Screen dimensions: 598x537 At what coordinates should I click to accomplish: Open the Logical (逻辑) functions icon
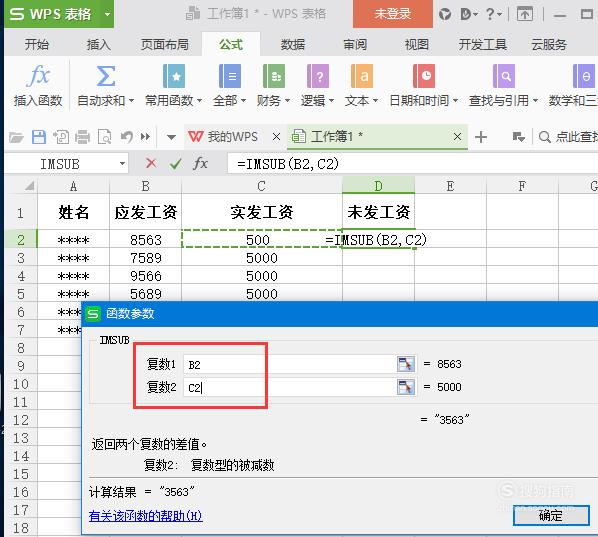[318, 76]
